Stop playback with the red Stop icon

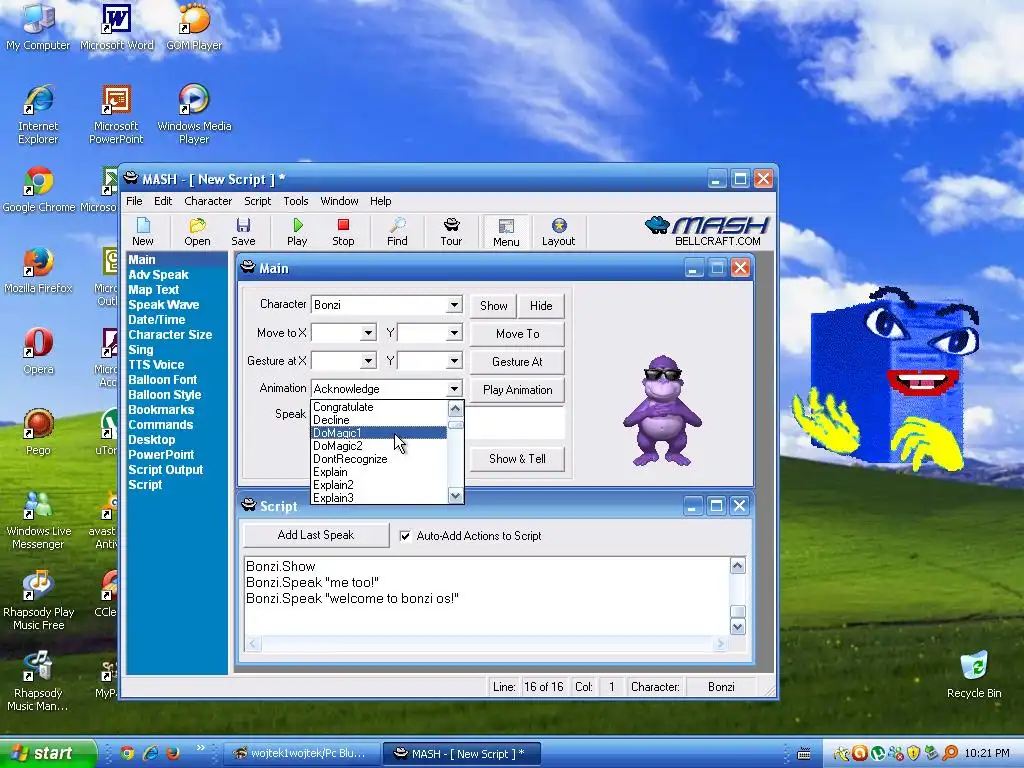pos(343,232)
